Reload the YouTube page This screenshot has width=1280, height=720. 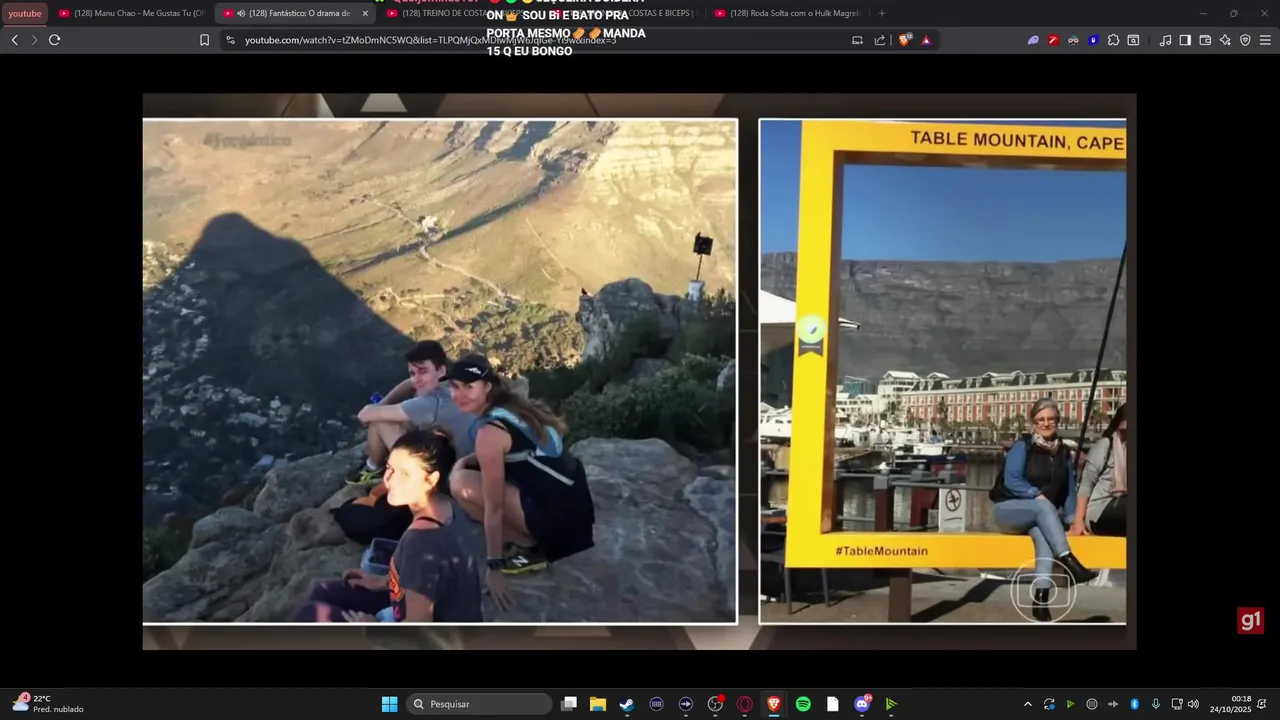(x=54, y=40)
